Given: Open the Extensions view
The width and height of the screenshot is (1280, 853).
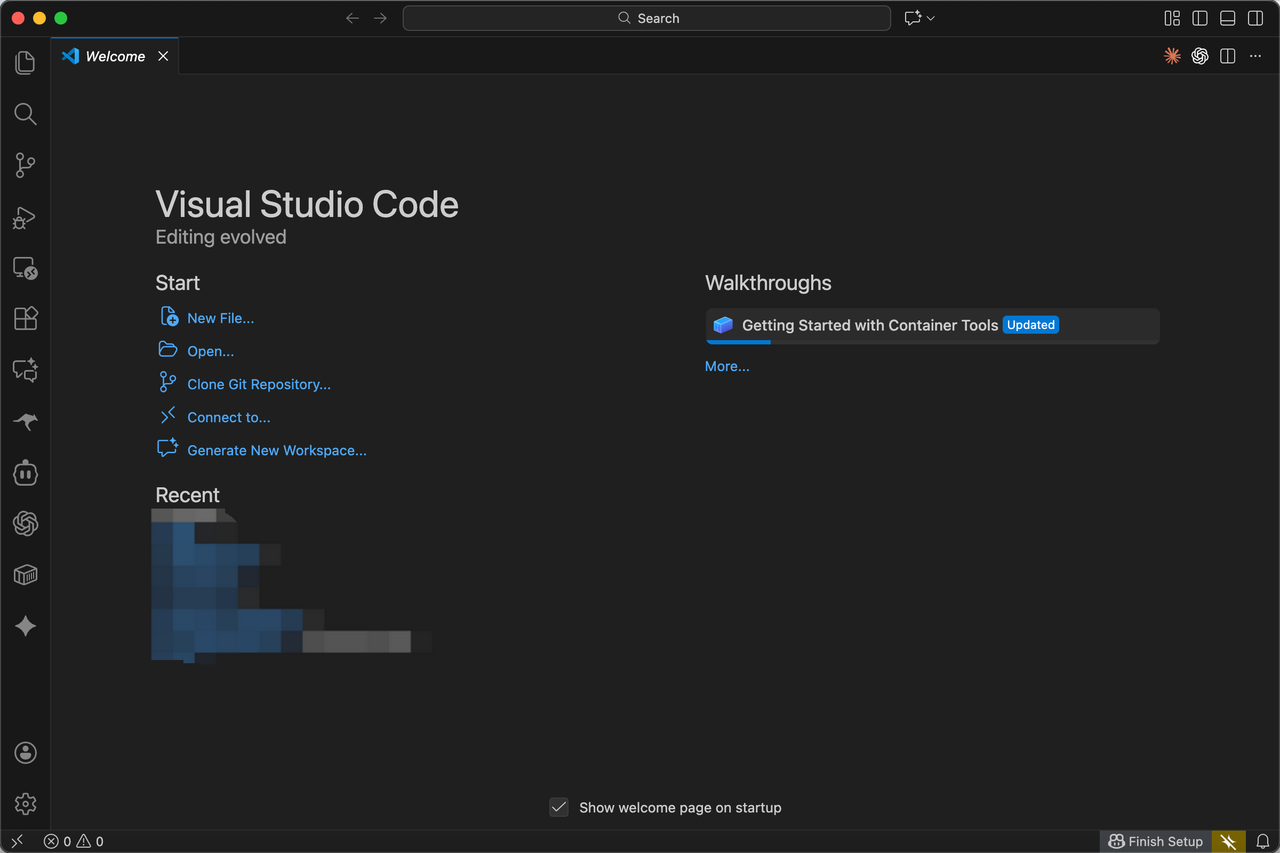Looking at the screenshot, I should tap(25, 319).
